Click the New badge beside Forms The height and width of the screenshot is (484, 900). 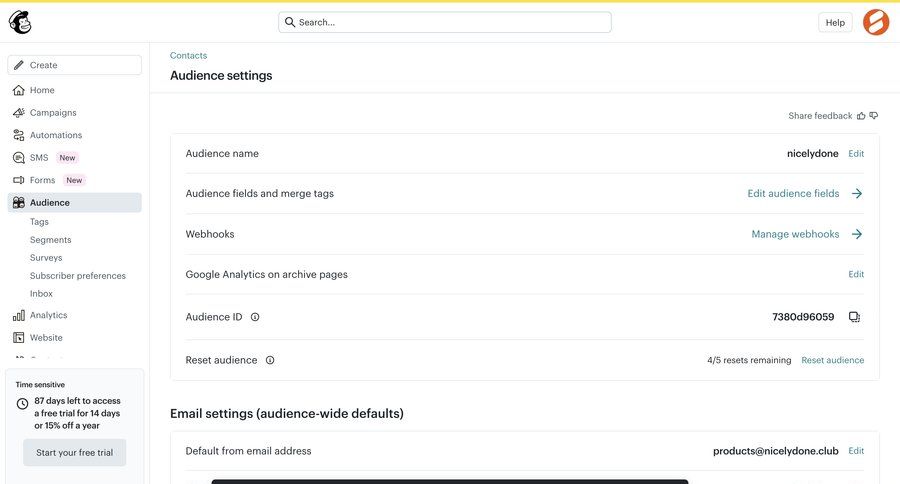[74, 180]
